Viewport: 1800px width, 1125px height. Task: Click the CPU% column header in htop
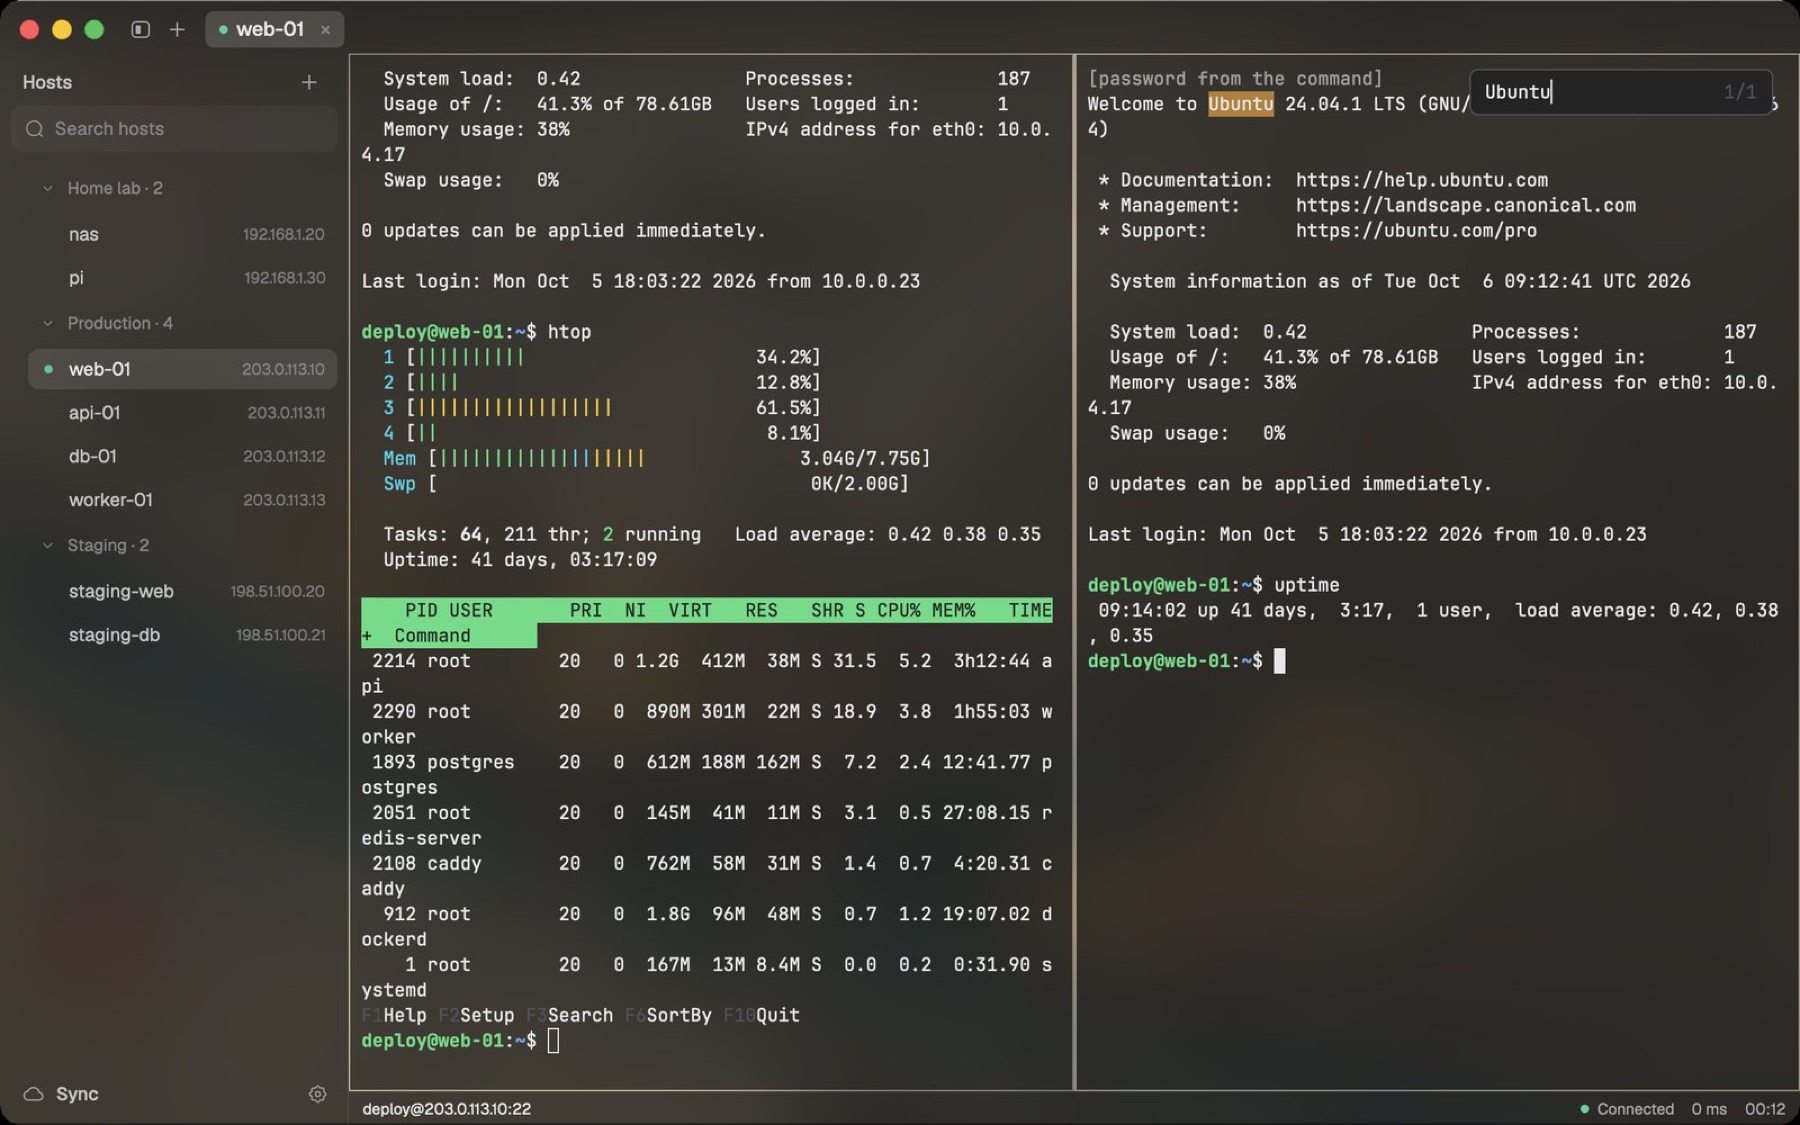click(x=899, y=610)
